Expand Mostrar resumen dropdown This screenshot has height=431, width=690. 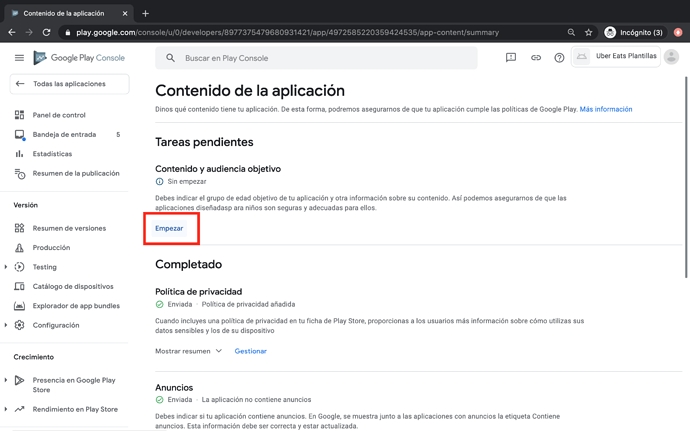pos(188,351)
